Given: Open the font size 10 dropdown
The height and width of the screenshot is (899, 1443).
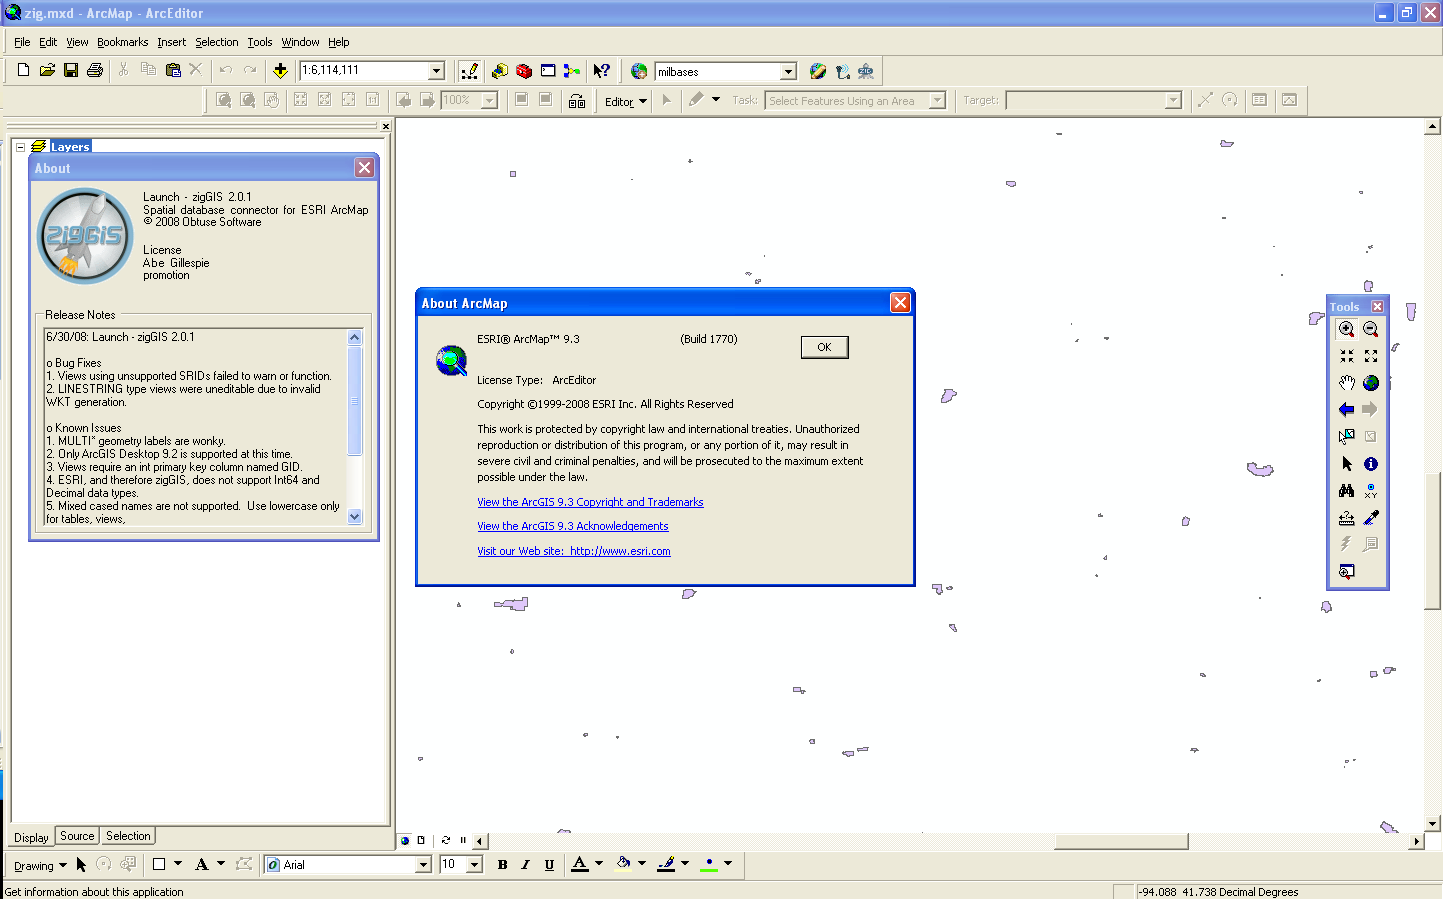Looking at the screenshot, I should [x=475, y=865].
